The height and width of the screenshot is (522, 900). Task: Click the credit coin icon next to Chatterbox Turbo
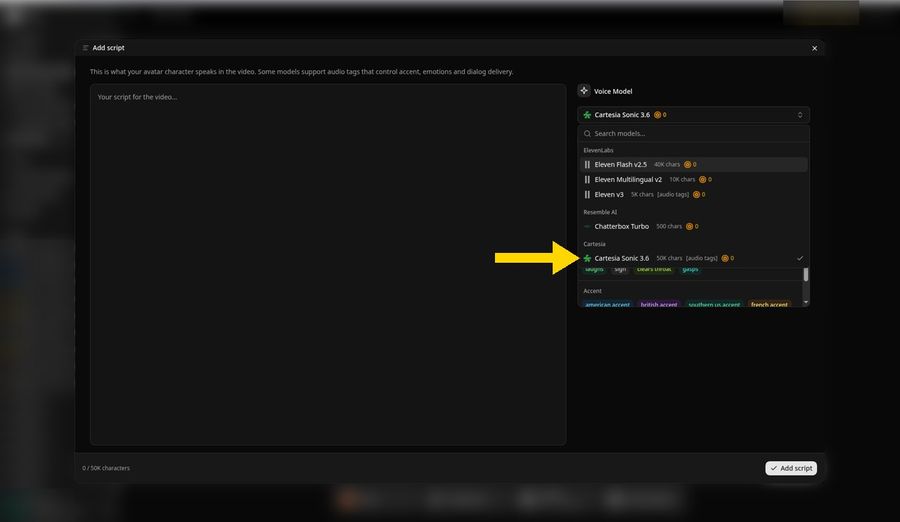click(689, 226)
